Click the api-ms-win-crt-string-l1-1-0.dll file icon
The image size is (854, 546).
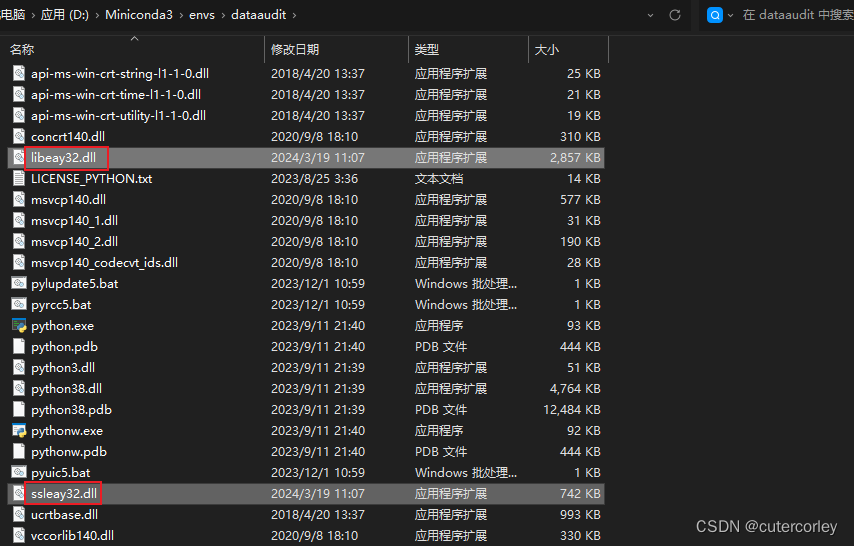click(x=19, y=74)
